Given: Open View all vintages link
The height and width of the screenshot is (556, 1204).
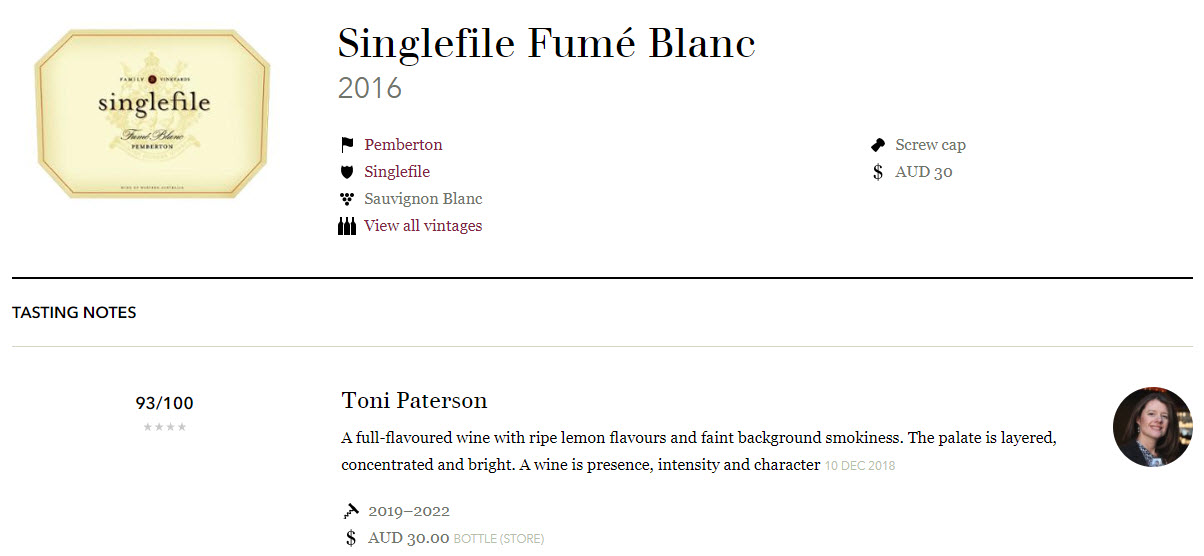Looking at the screenshot, I should click(423, 226).
